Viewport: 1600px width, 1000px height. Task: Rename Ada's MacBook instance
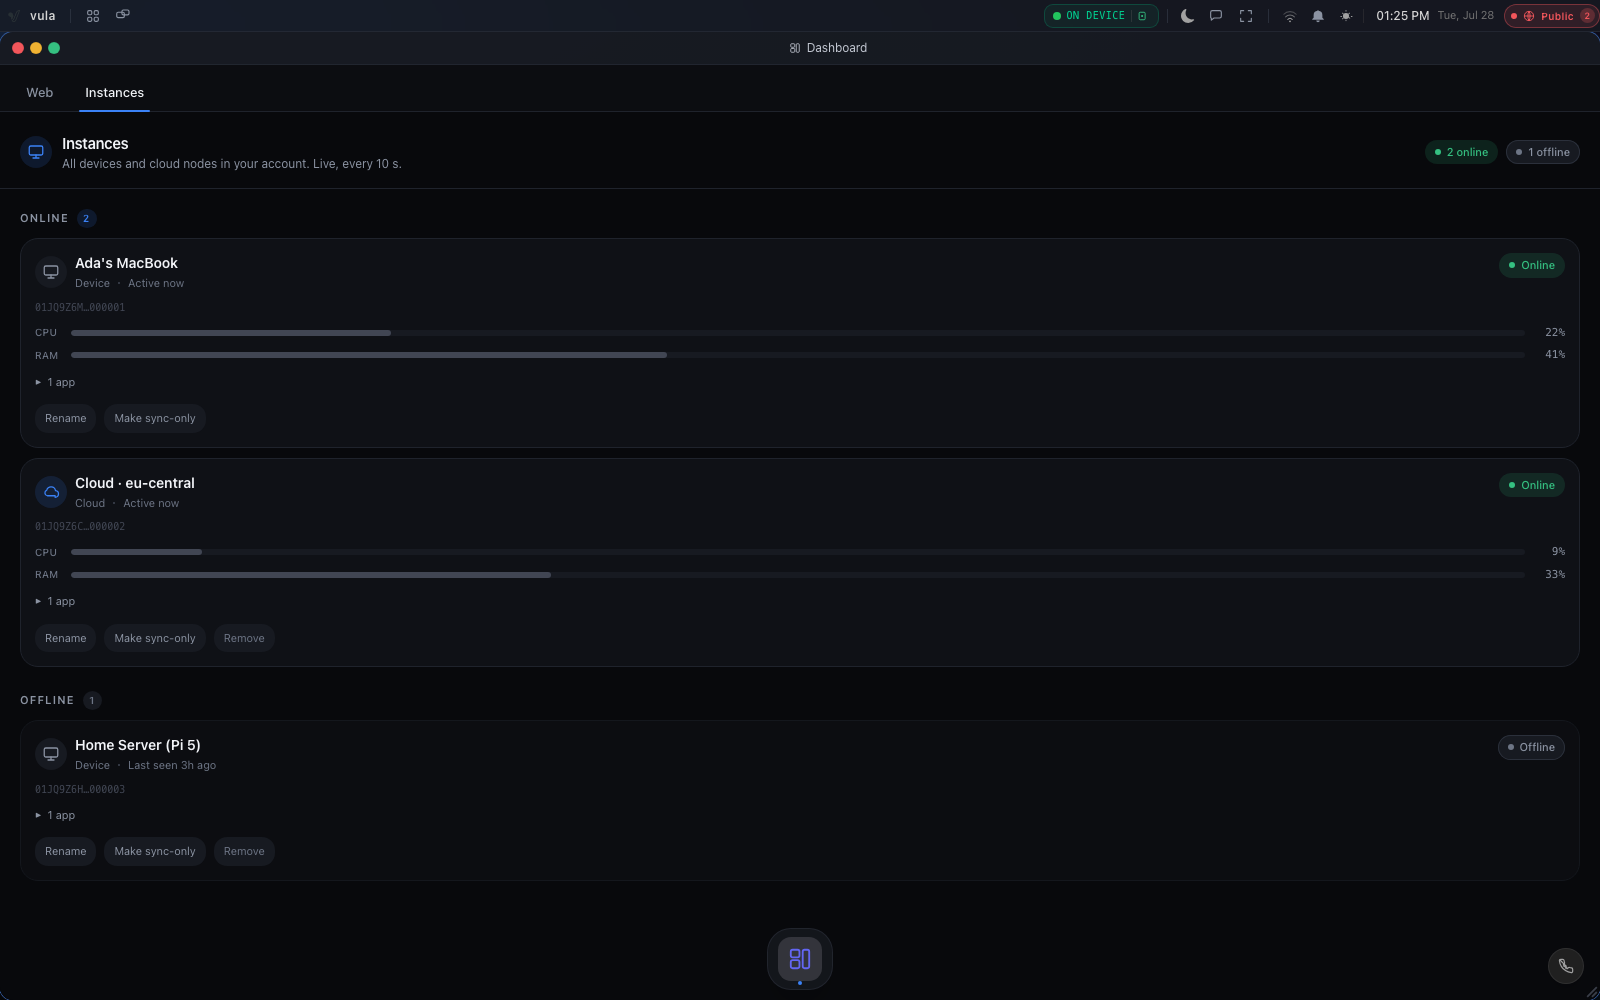point(66,418)
